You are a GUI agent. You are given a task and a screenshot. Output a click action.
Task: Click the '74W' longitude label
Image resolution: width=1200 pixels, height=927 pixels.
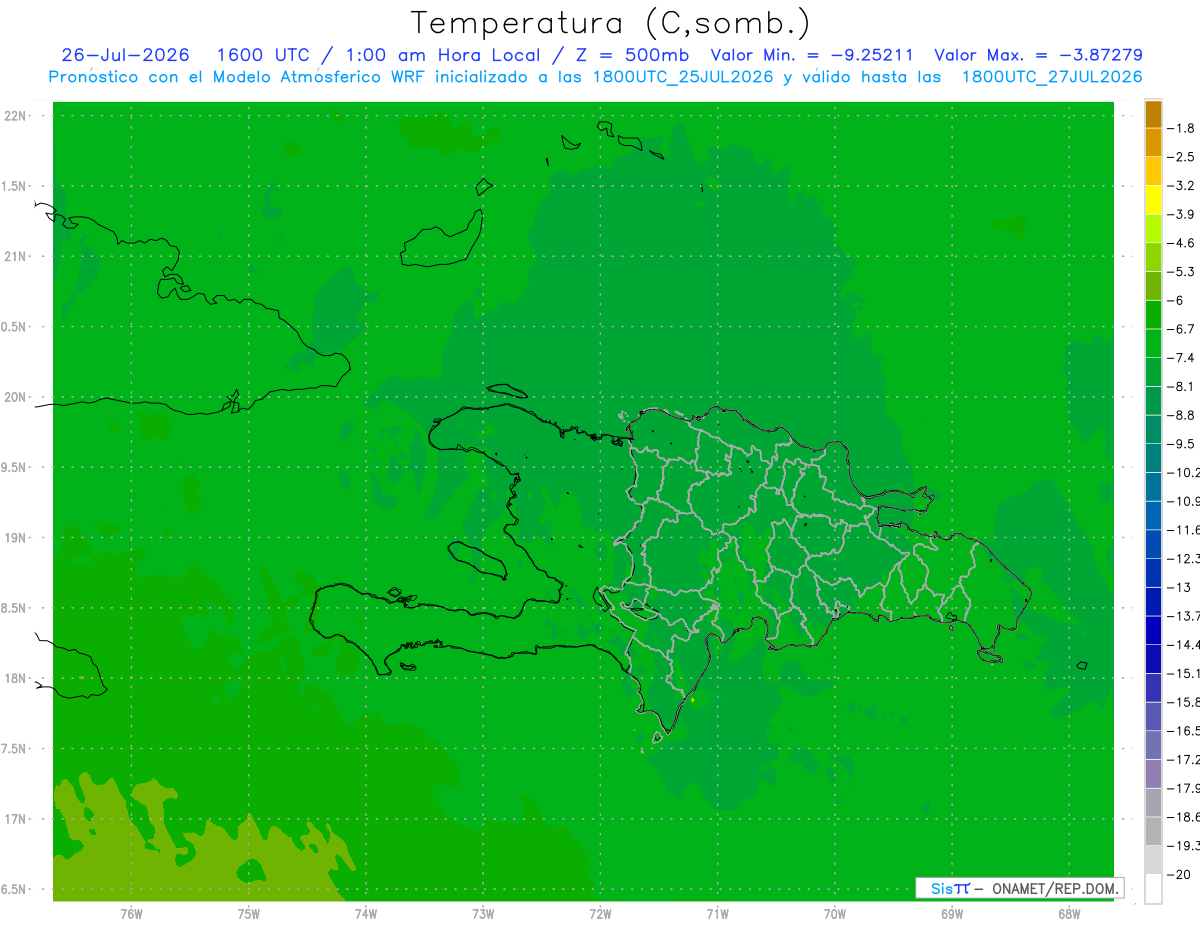[366, 913]
